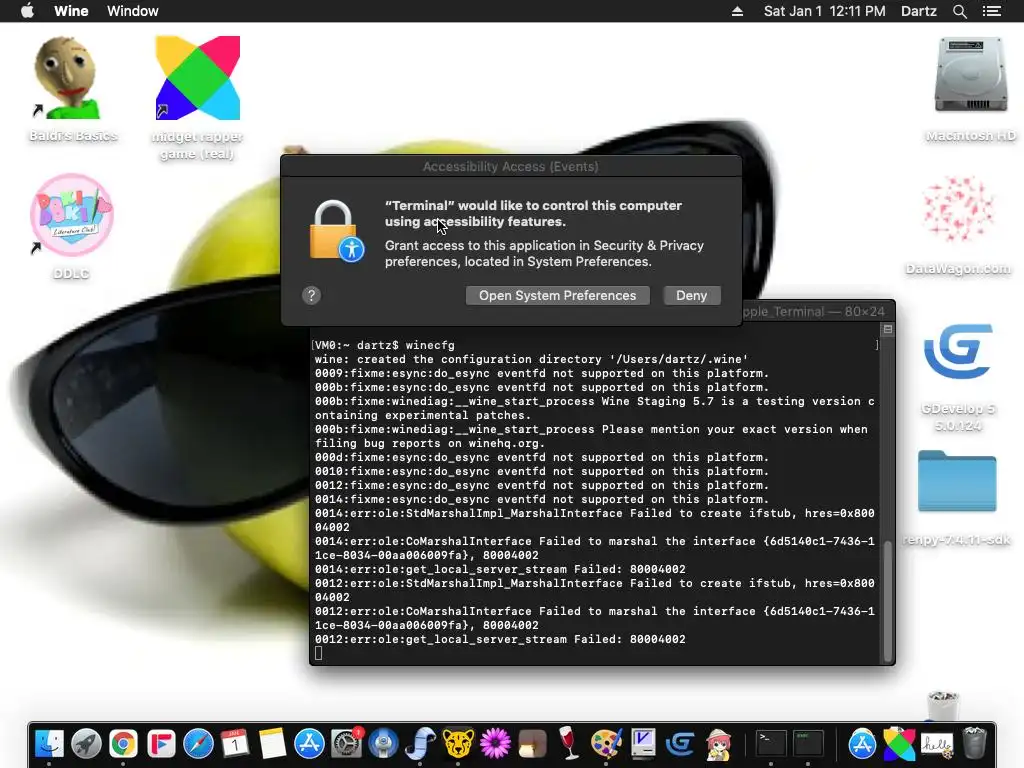Viewport: 1024px width, 768px height.
Task: Open Spotlight search magnifier
Action: click(x=959, y=11)
